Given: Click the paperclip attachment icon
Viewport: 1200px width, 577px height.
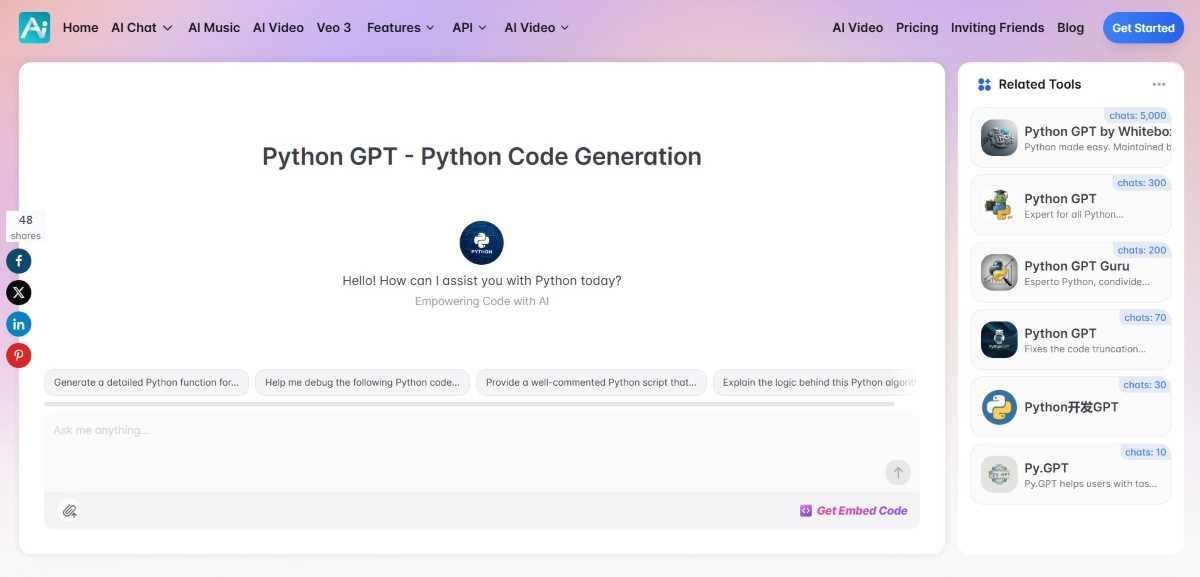Looking at the screenshot, I should pyautogui.click(x=69, y=511).
